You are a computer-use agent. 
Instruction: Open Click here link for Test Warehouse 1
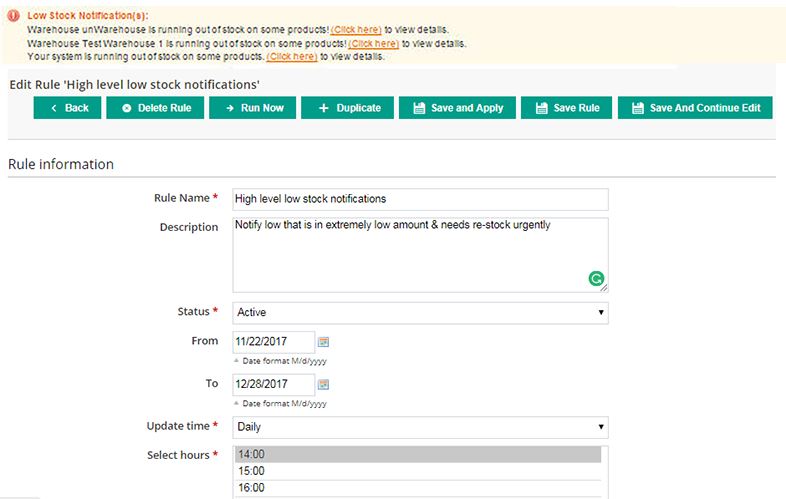click(x=373, y=44)
